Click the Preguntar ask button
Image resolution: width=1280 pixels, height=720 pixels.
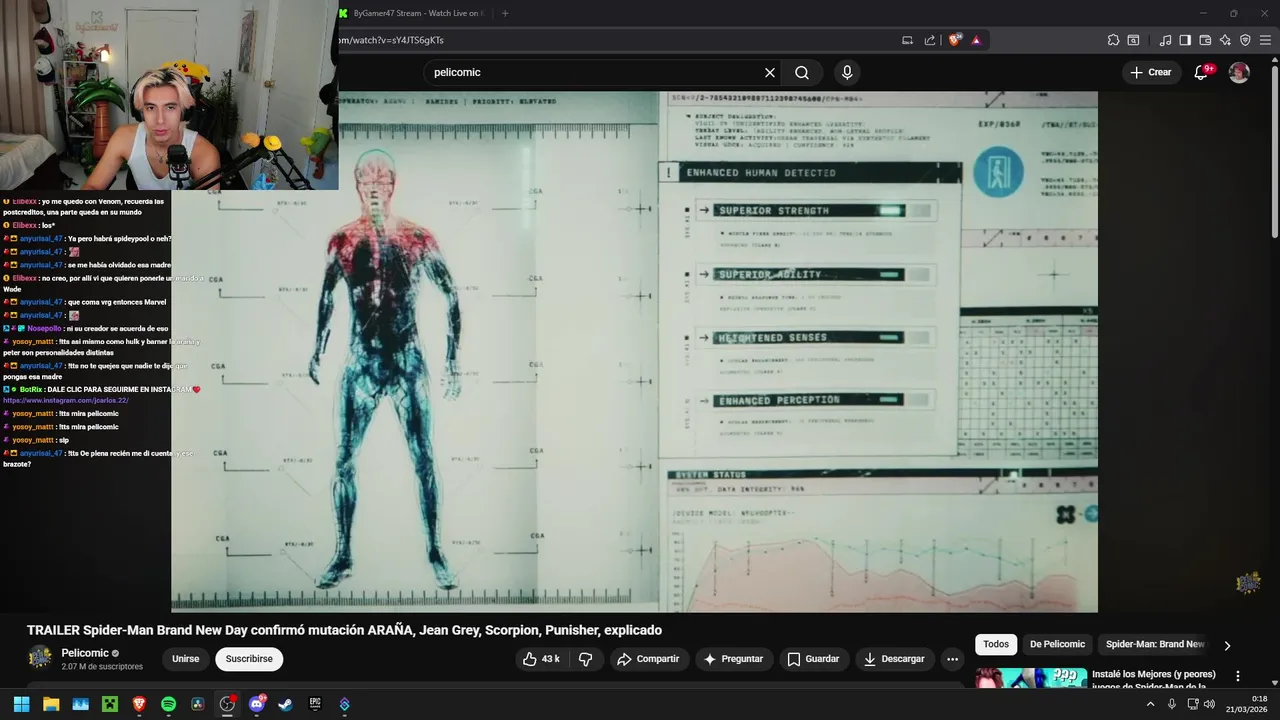click(x=733, y=659)
